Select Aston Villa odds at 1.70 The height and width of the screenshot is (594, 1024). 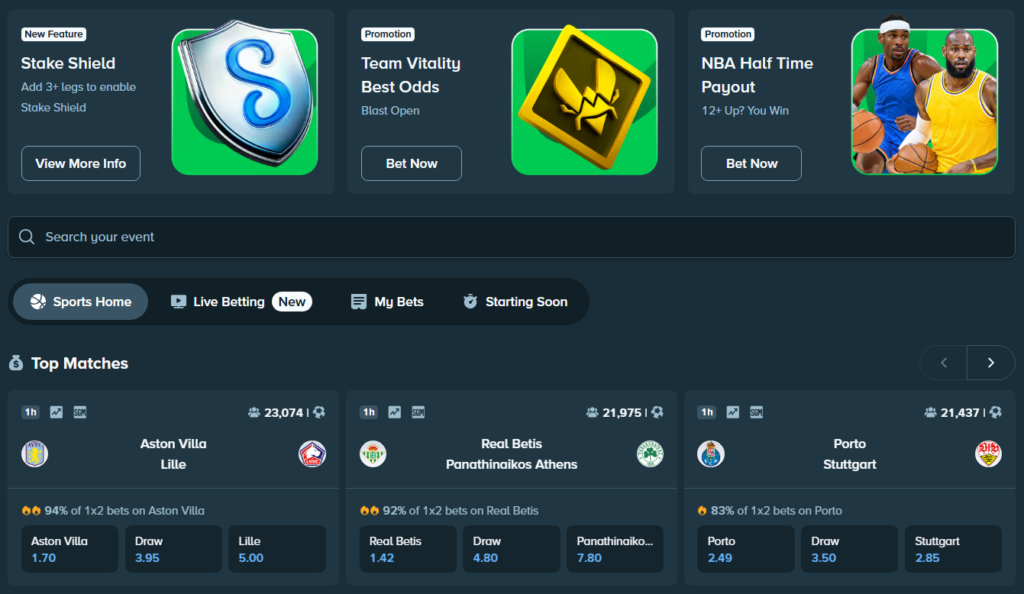click(x=70, y=549)
